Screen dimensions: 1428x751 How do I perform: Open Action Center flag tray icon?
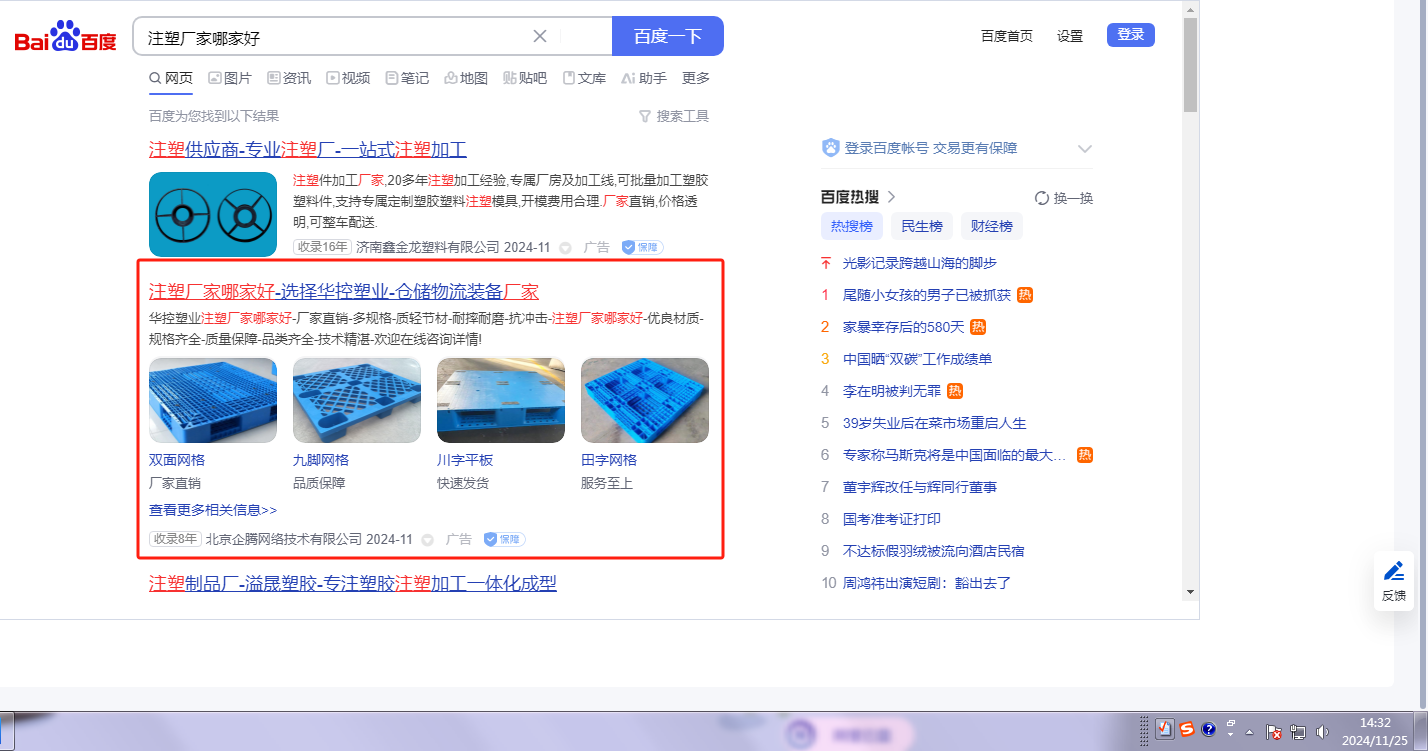click(x=1274, y=732)
